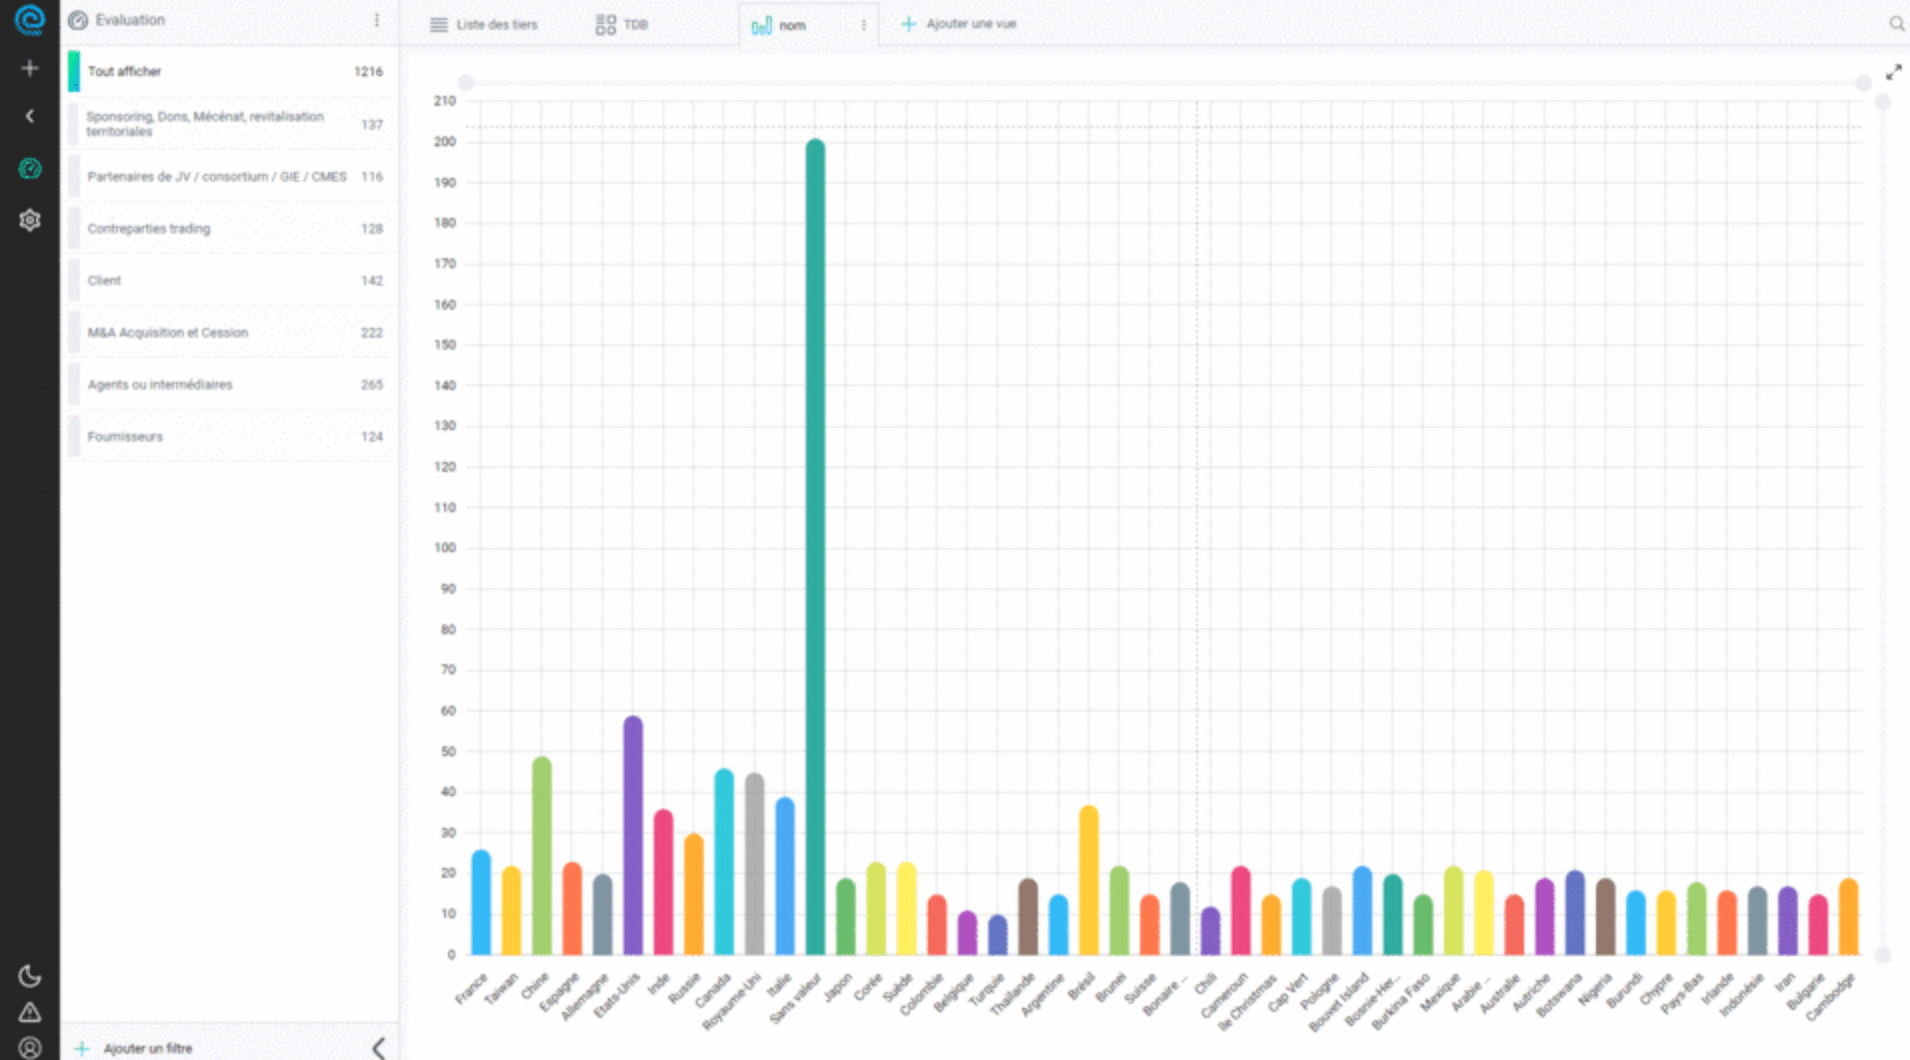Click the 1216 count beside Tout afficher

368,72
